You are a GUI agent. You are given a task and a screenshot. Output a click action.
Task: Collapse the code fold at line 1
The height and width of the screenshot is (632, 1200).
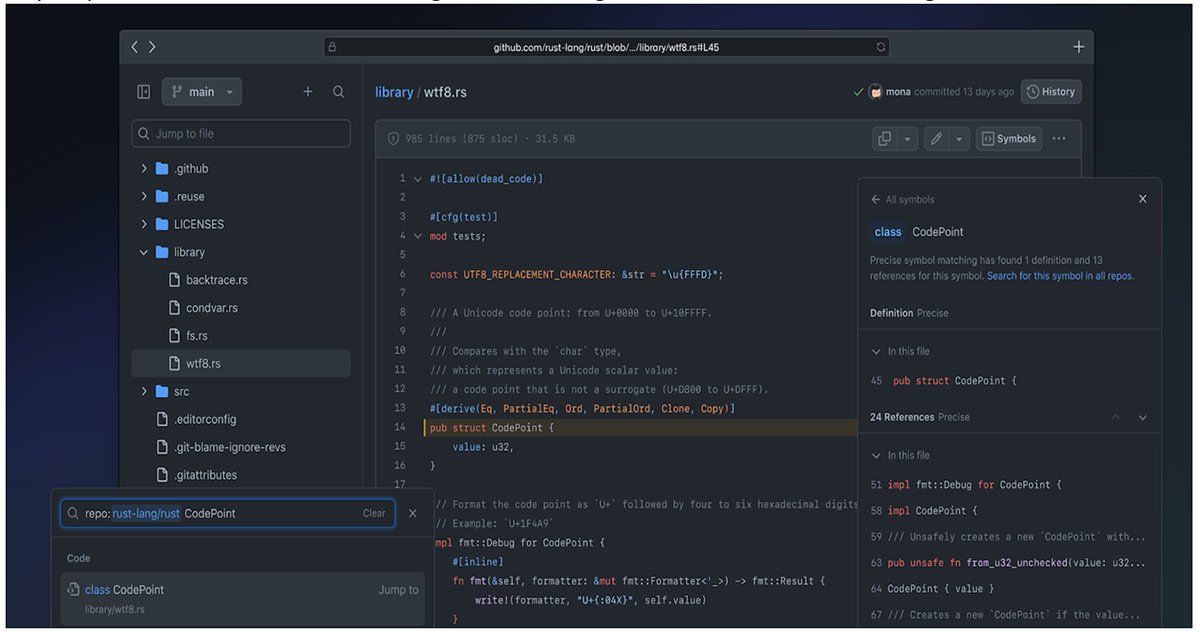click(x=417, y=177)
